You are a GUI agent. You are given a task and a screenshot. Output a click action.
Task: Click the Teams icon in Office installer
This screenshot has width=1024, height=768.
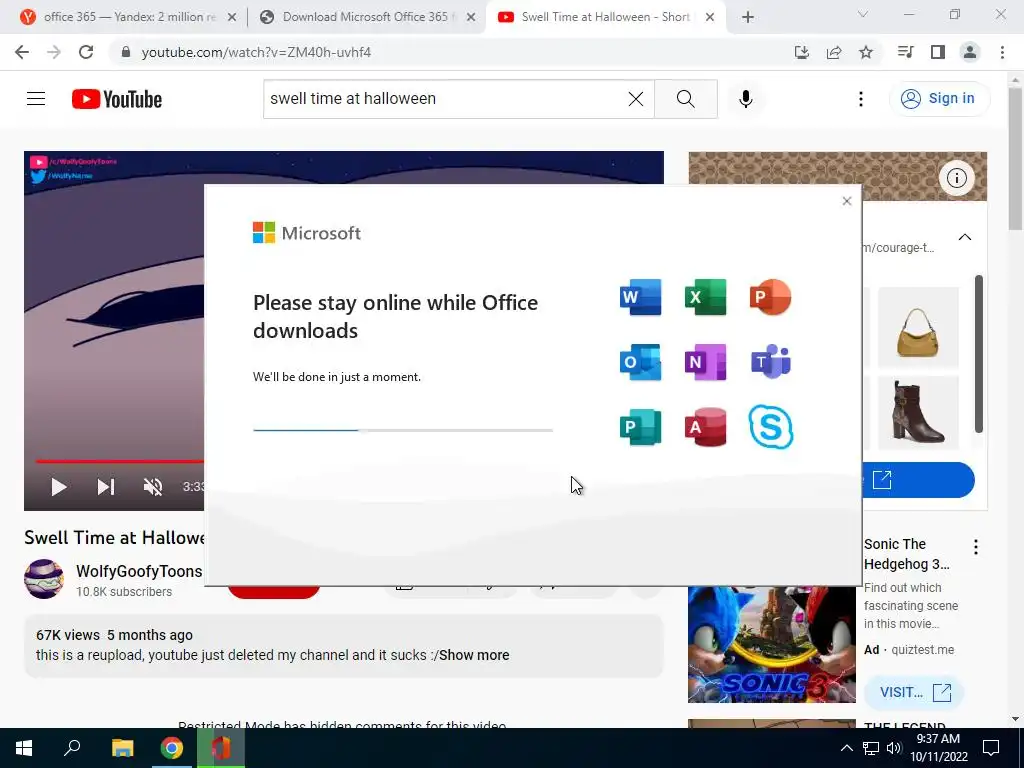[x=771, y=362]
